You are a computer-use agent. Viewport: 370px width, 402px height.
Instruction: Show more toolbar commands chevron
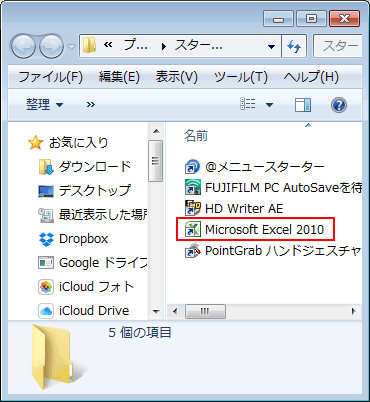click(91, 105)
